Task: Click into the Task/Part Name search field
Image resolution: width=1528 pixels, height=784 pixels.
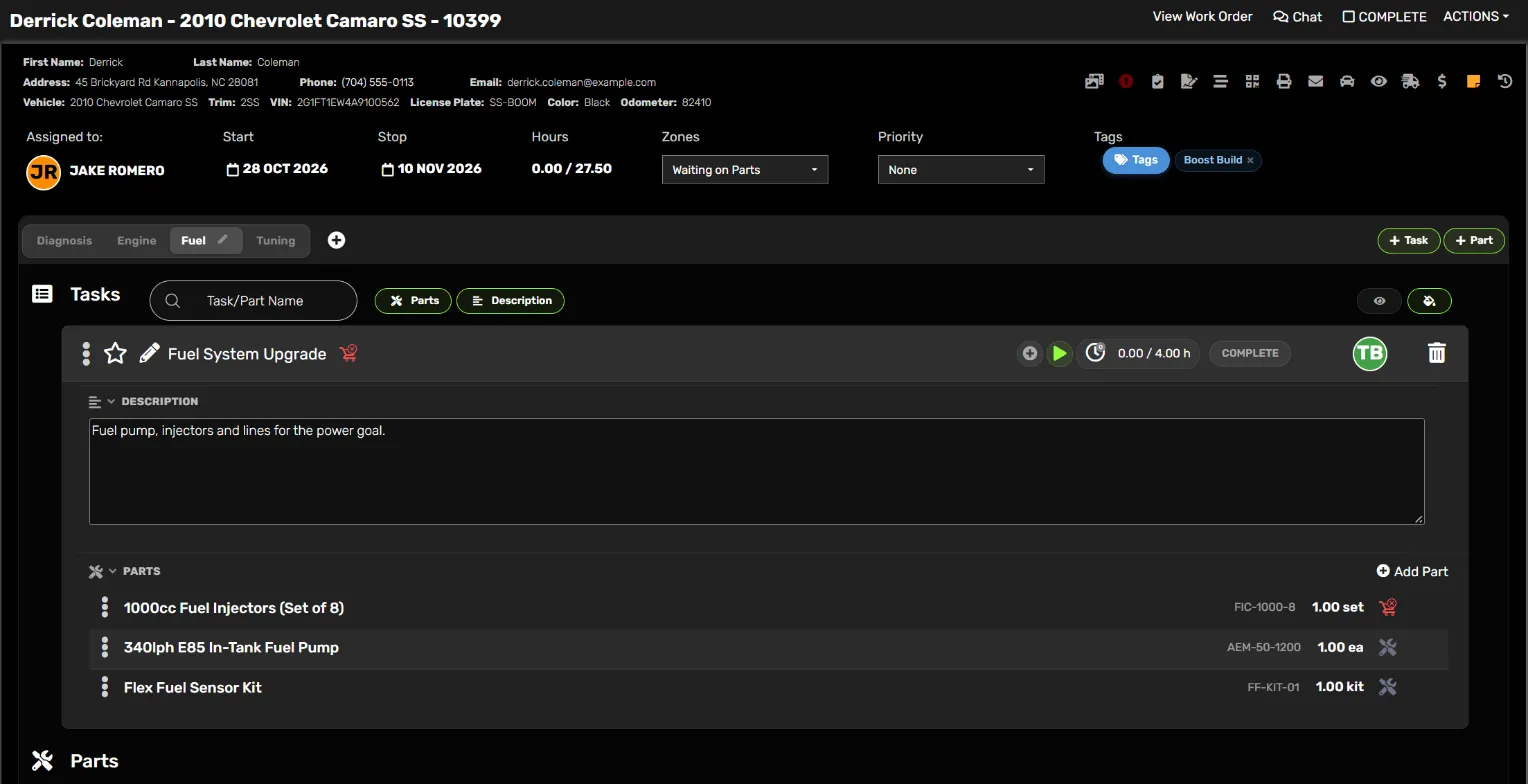Action: 253,300
